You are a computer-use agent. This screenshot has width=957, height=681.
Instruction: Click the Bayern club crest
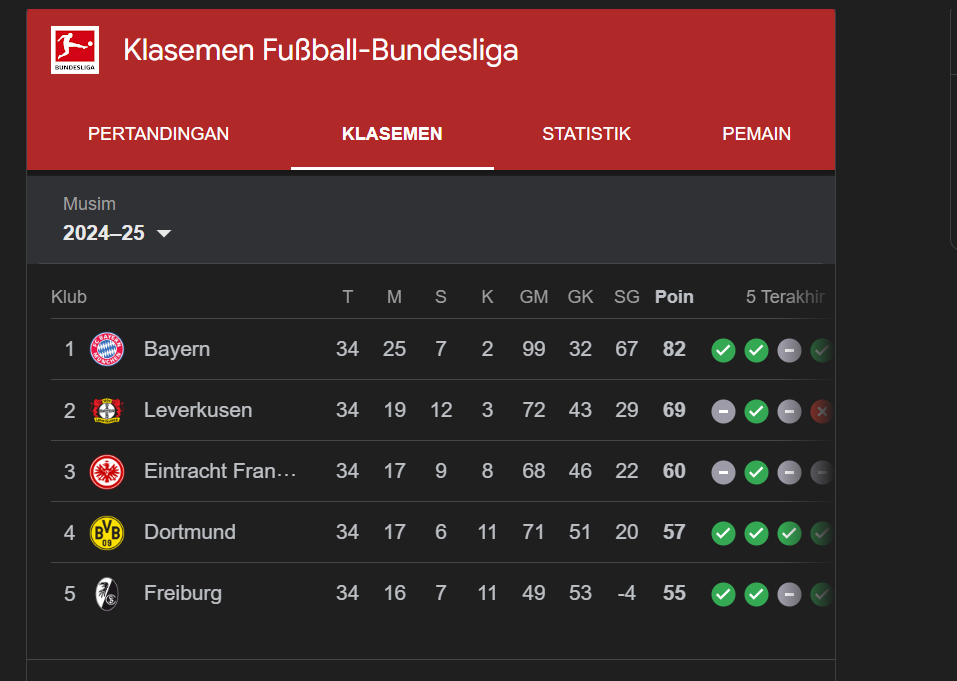[107, 349]
